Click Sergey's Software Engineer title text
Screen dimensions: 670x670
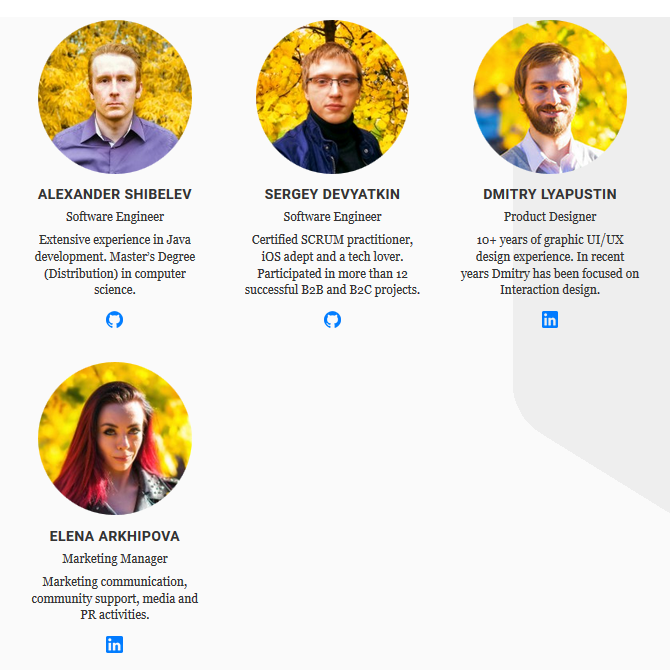332,217
